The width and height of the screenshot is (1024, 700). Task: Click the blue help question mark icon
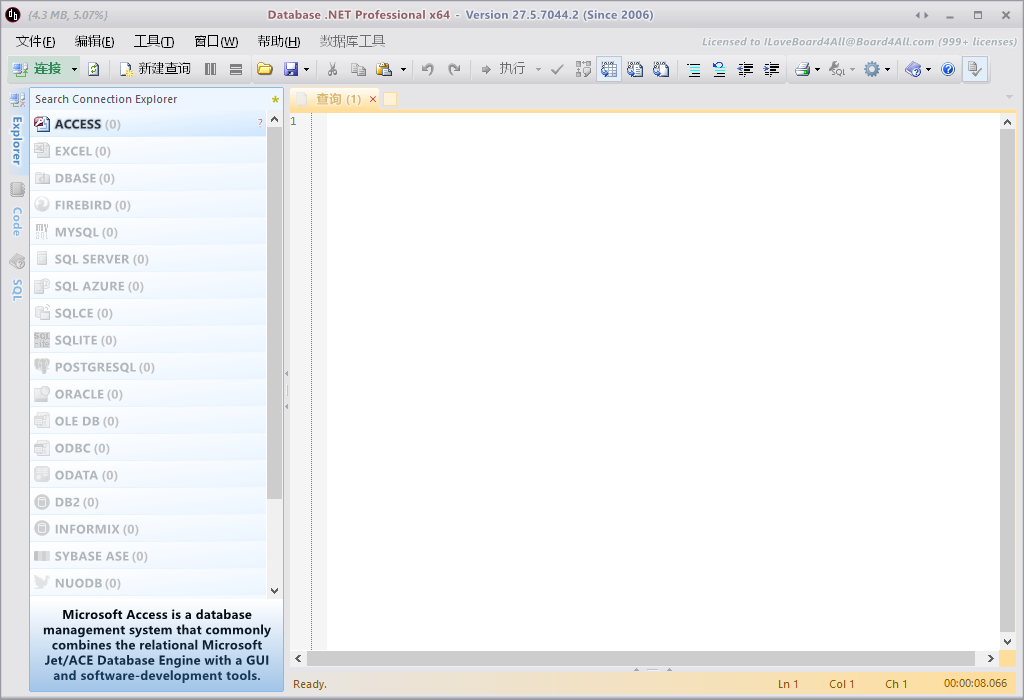(948, 69)
